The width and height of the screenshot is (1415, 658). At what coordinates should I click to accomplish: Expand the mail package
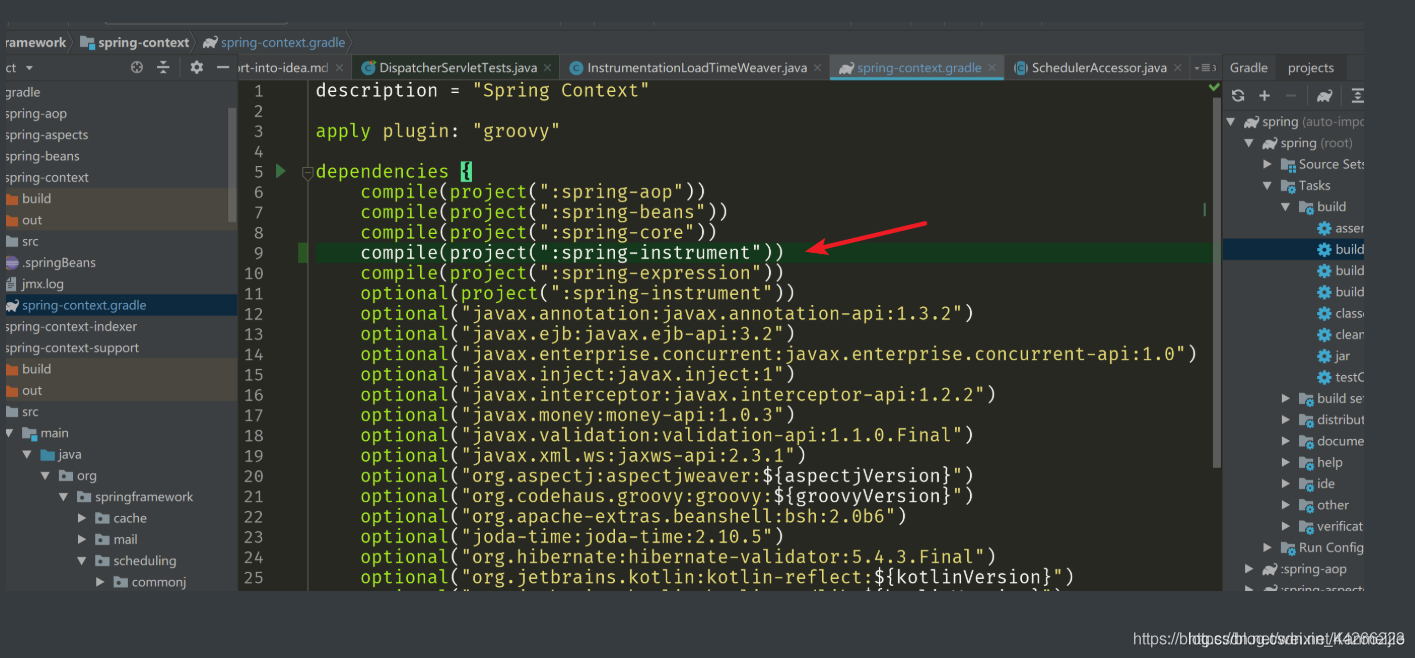tap(82, 539)
